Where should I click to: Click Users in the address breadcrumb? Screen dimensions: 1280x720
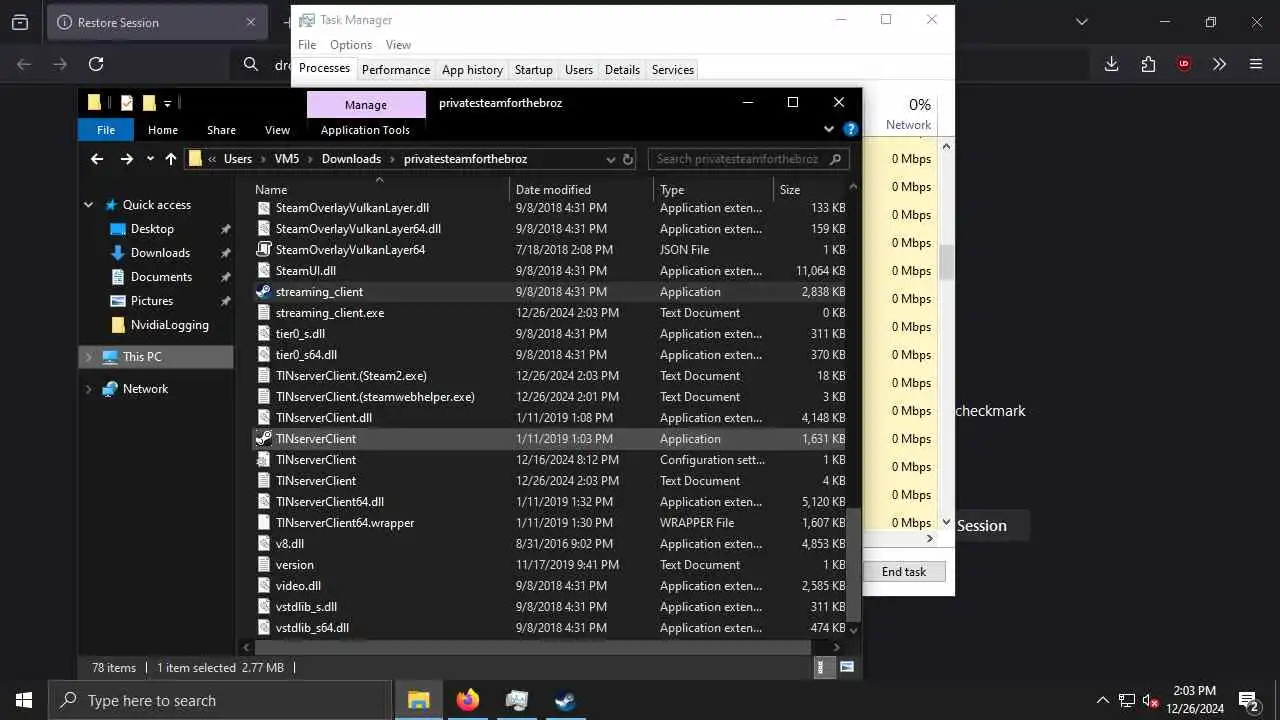click(x=238, y=158)
